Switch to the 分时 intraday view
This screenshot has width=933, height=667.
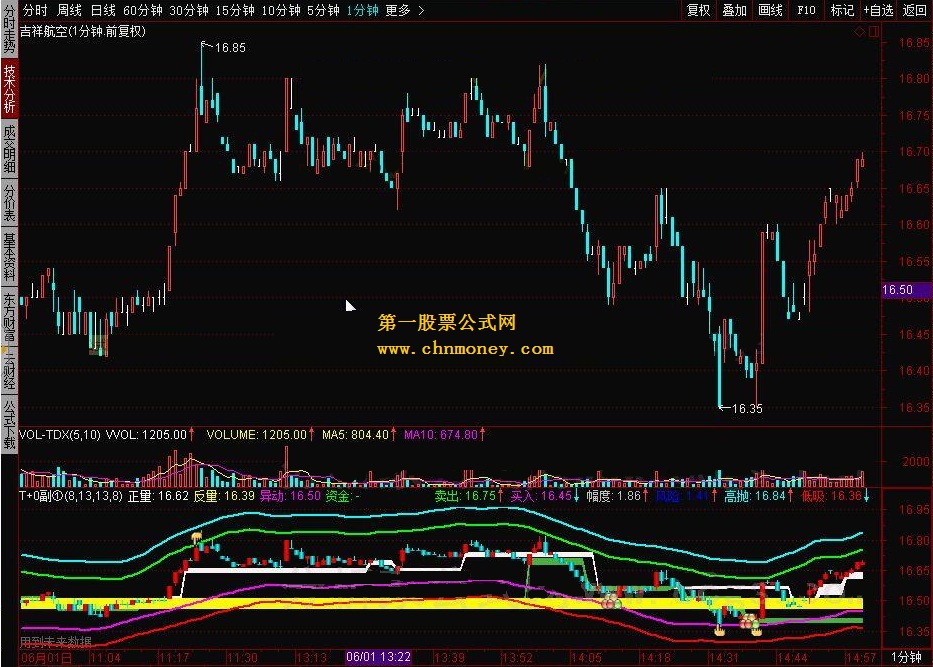point(35,10)
